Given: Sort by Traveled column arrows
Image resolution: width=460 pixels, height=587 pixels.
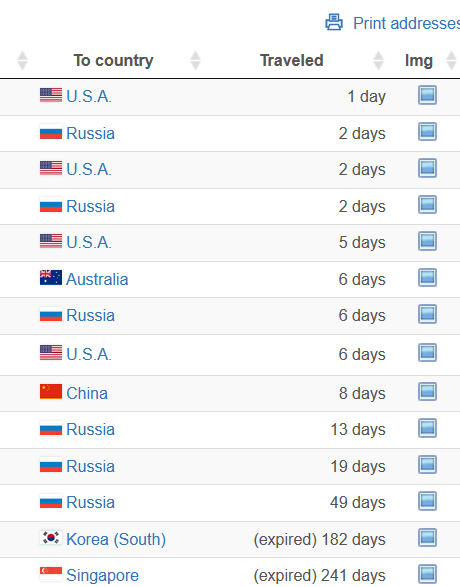Looking at the screenshot, I should (x=378, y=60).
